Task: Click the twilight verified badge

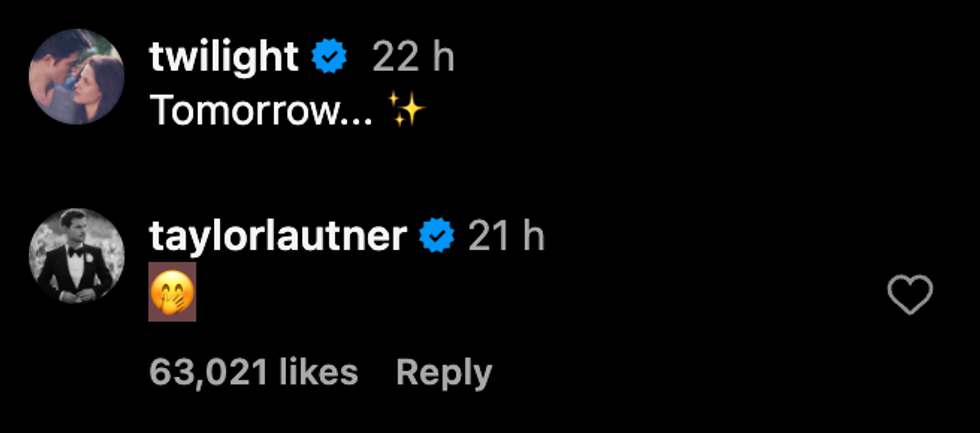Action: pyautogui.click(x=329, y=58)
